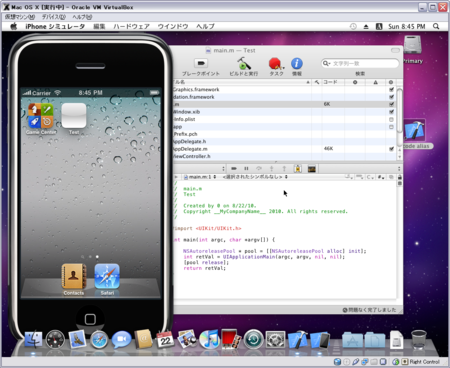Open iPhoto from the Dock
The image size is (450, 368).
pyautogui.click(x=187, y=340)
